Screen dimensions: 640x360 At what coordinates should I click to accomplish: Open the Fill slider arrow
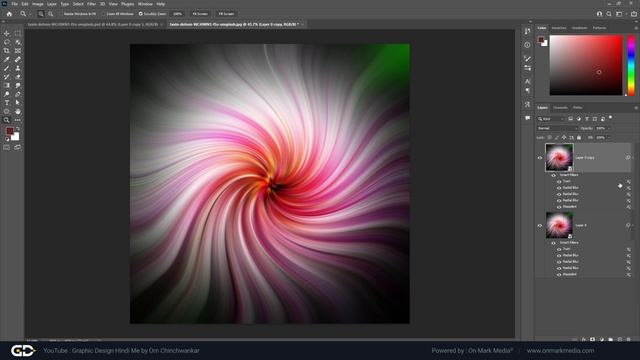[x=609, y=138]
